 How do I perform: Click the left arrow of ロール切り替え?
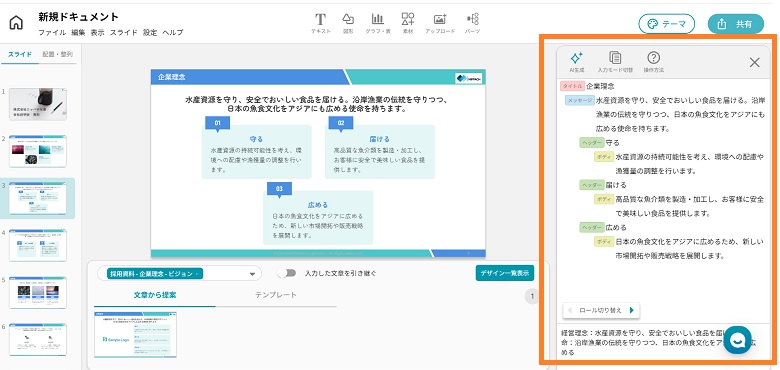(x=570, y=310)
